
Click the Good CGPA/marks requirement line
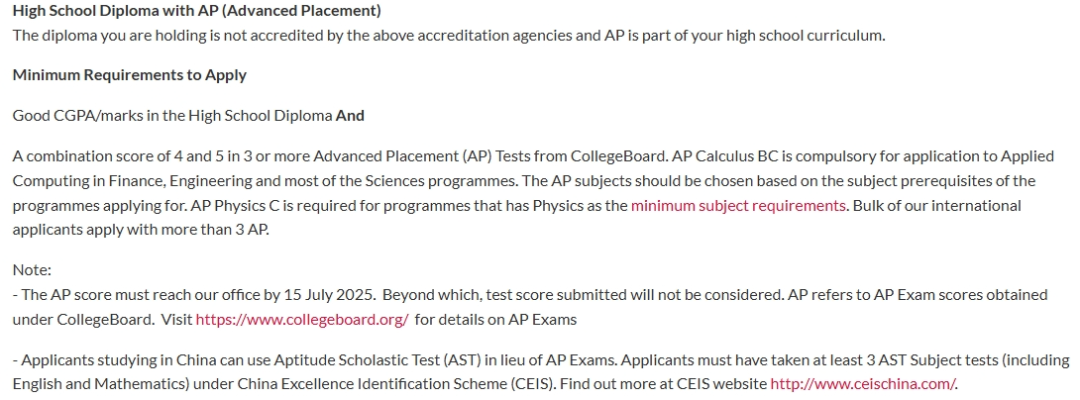188,116
